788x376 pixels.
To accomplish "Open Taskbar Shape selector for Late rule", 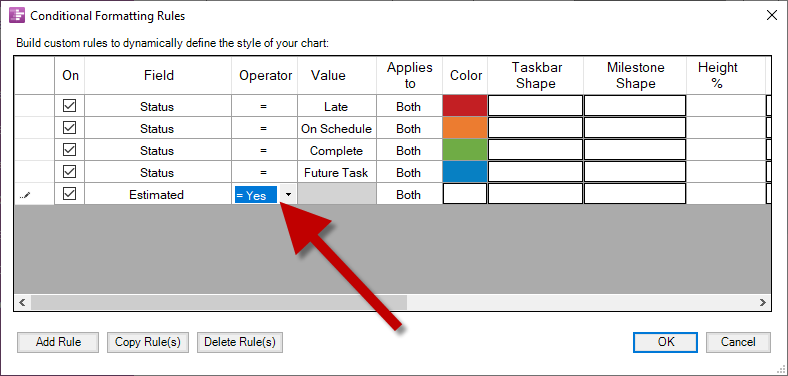I will pyautogui.click(x=535, y=106).
